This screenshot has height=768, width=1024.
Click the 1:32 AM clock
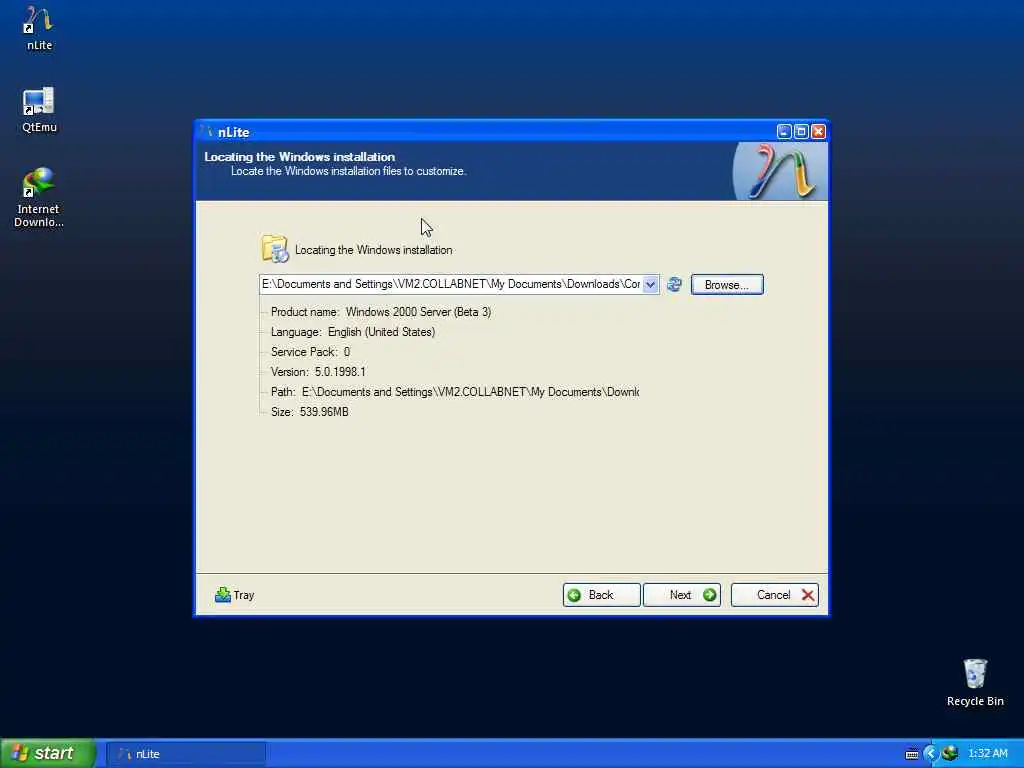coord(987,754)
